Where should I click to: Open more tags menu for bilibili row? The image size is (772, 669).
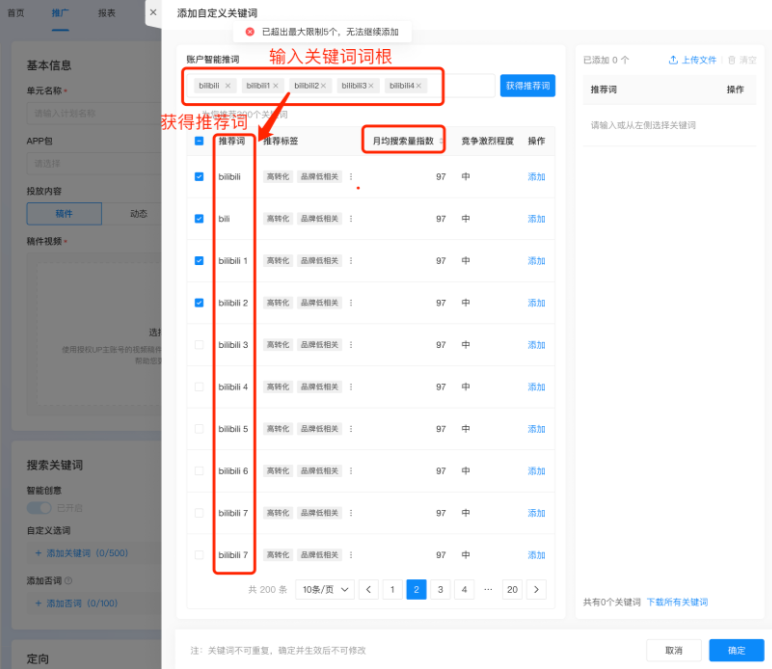click(351, 176)
